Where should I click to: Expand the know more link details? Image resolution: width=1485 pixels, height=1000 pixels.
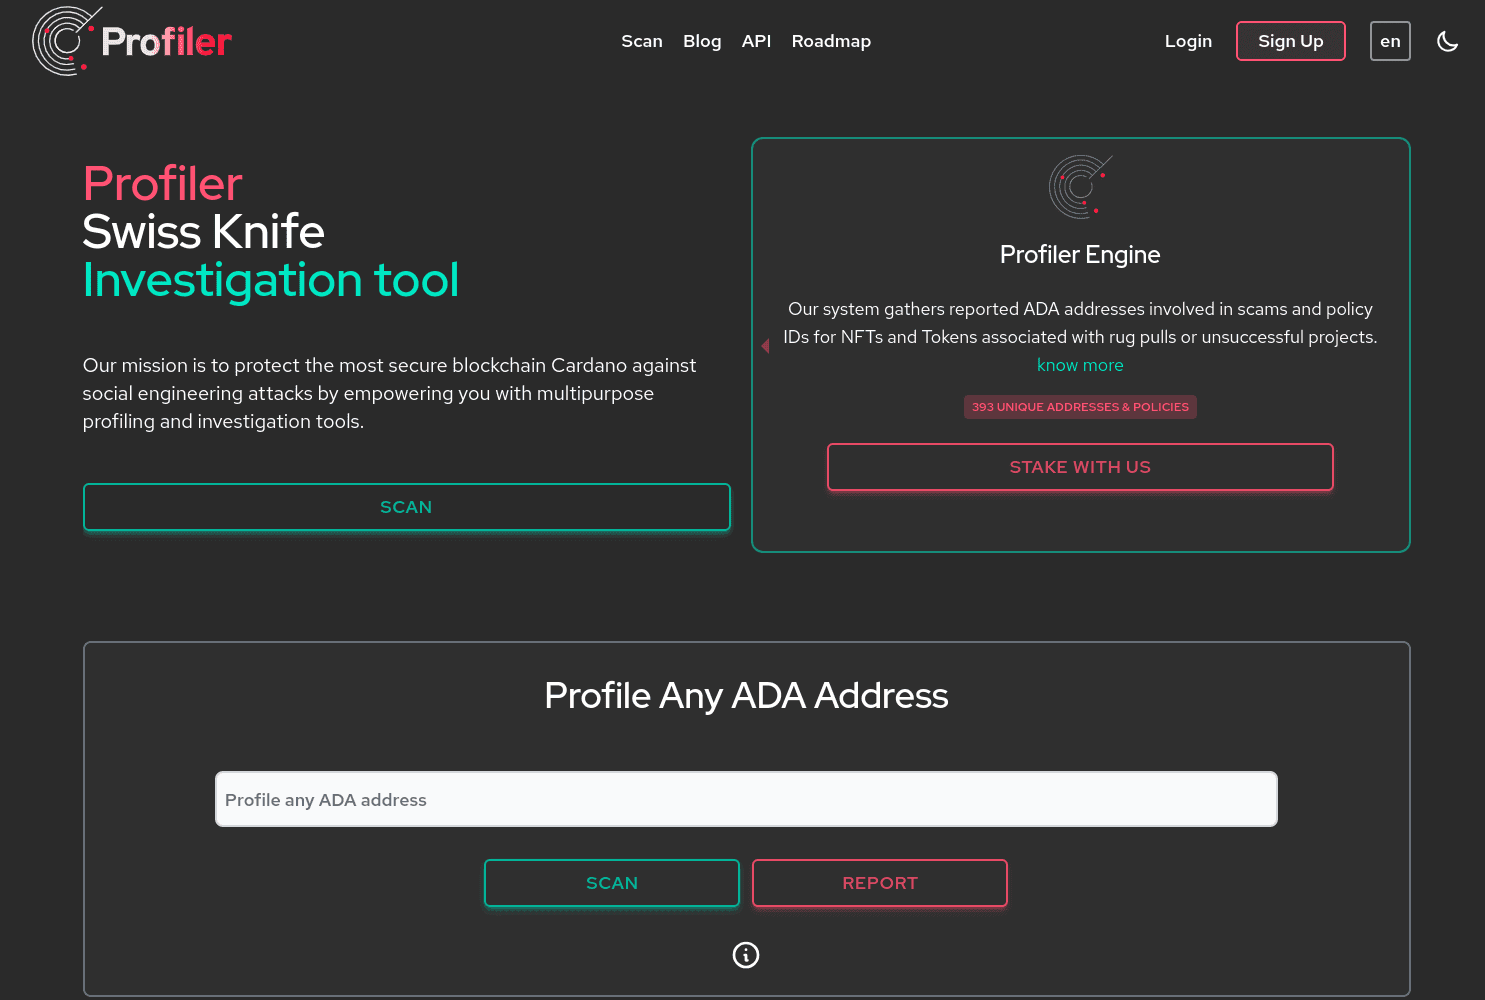click(1080, 365)
